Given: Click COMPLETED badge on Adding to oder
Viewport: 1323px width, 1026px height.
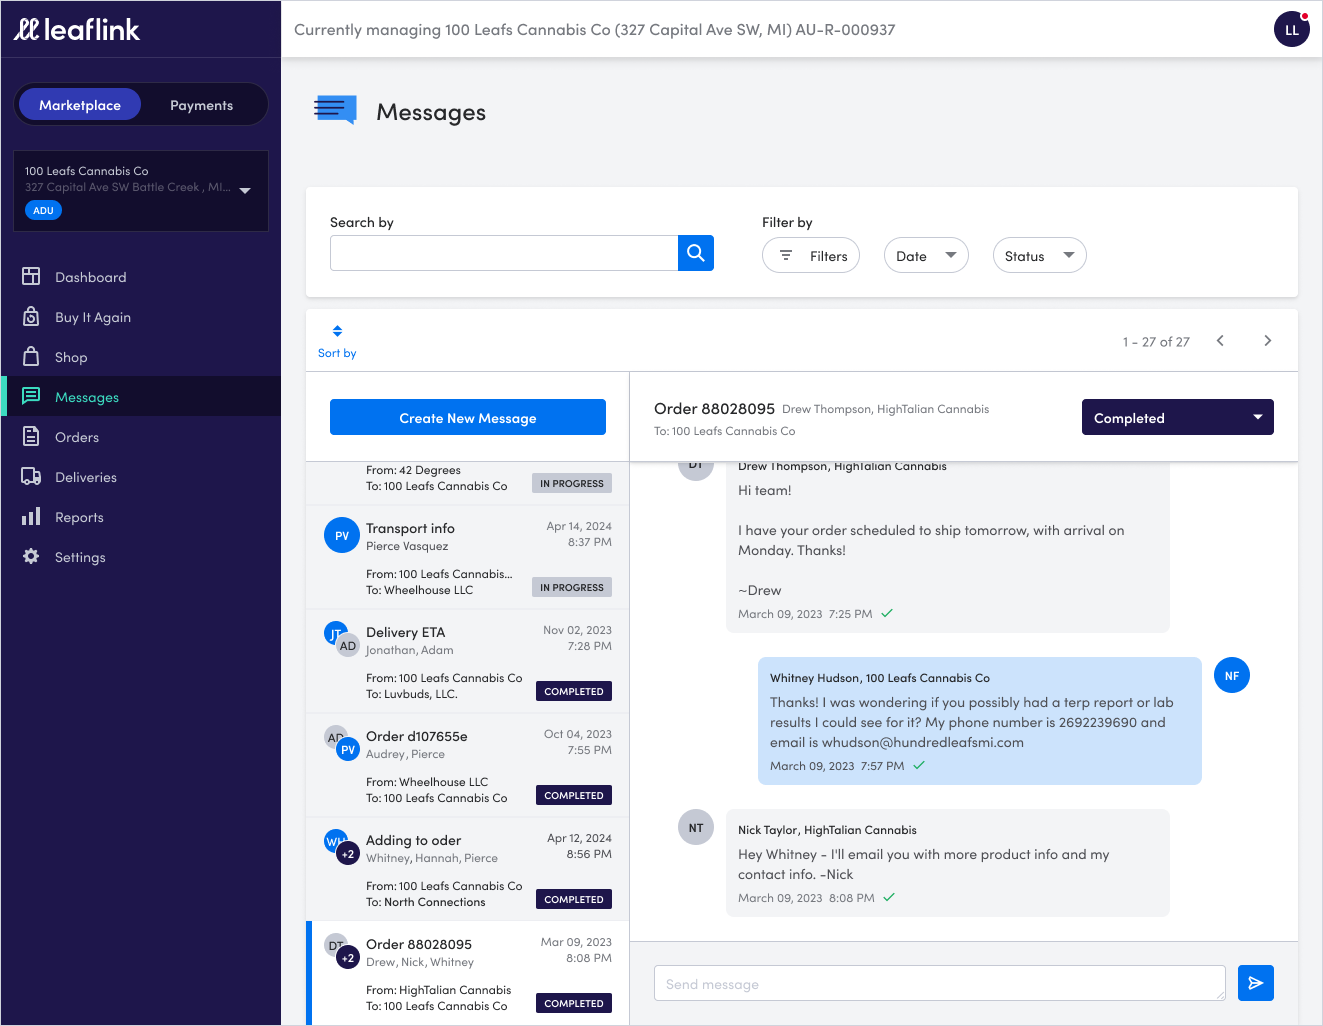Looking at the screenshot, I should click(574, 899).
